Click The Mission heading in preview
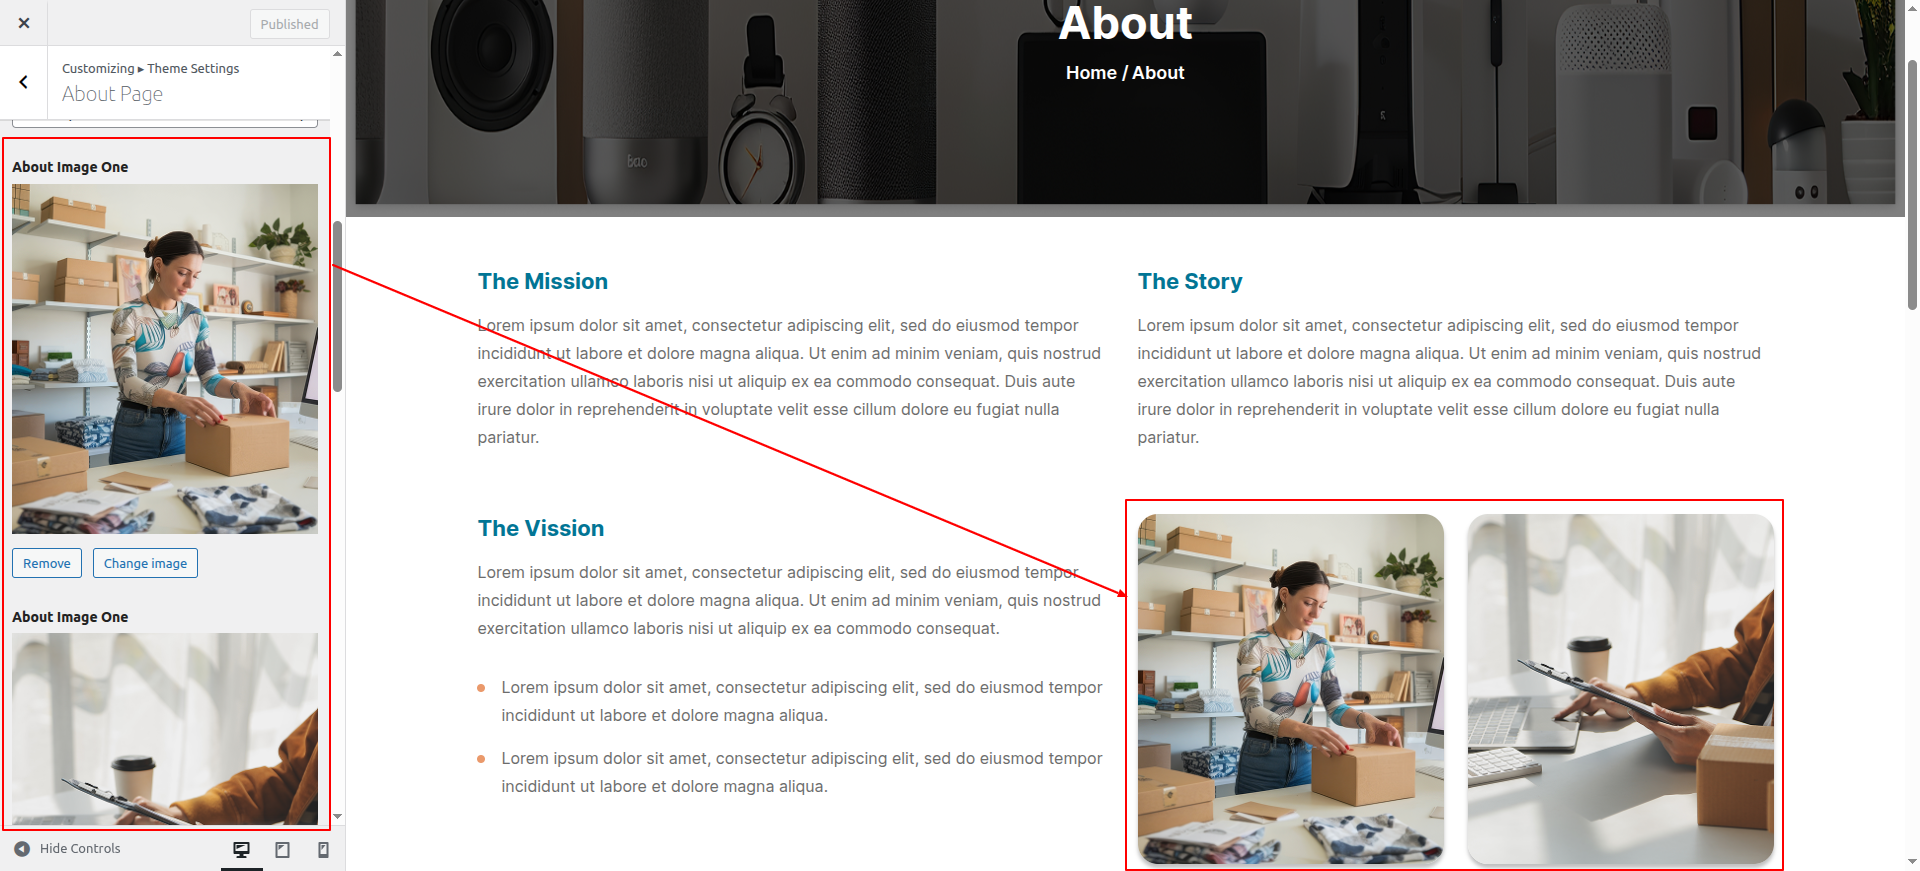Screen dimensions: 1920x871 click(543, 282)
